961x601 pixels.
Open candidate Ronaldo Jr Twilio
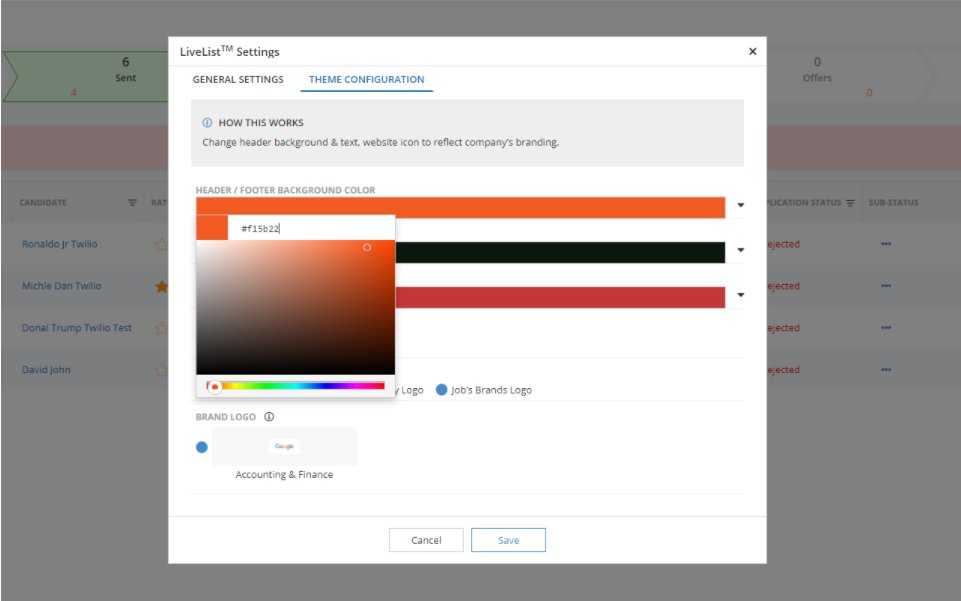point(59,244)
